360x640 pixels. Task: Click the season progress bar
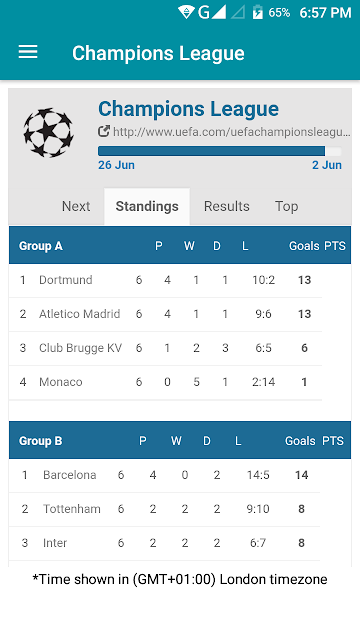point(220,151)
